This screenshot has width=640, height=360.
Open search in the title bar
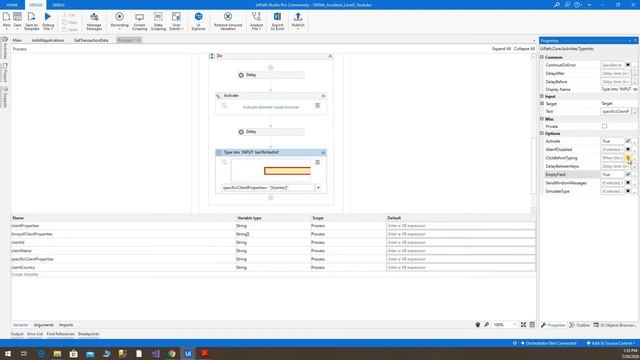click(557, 5)
